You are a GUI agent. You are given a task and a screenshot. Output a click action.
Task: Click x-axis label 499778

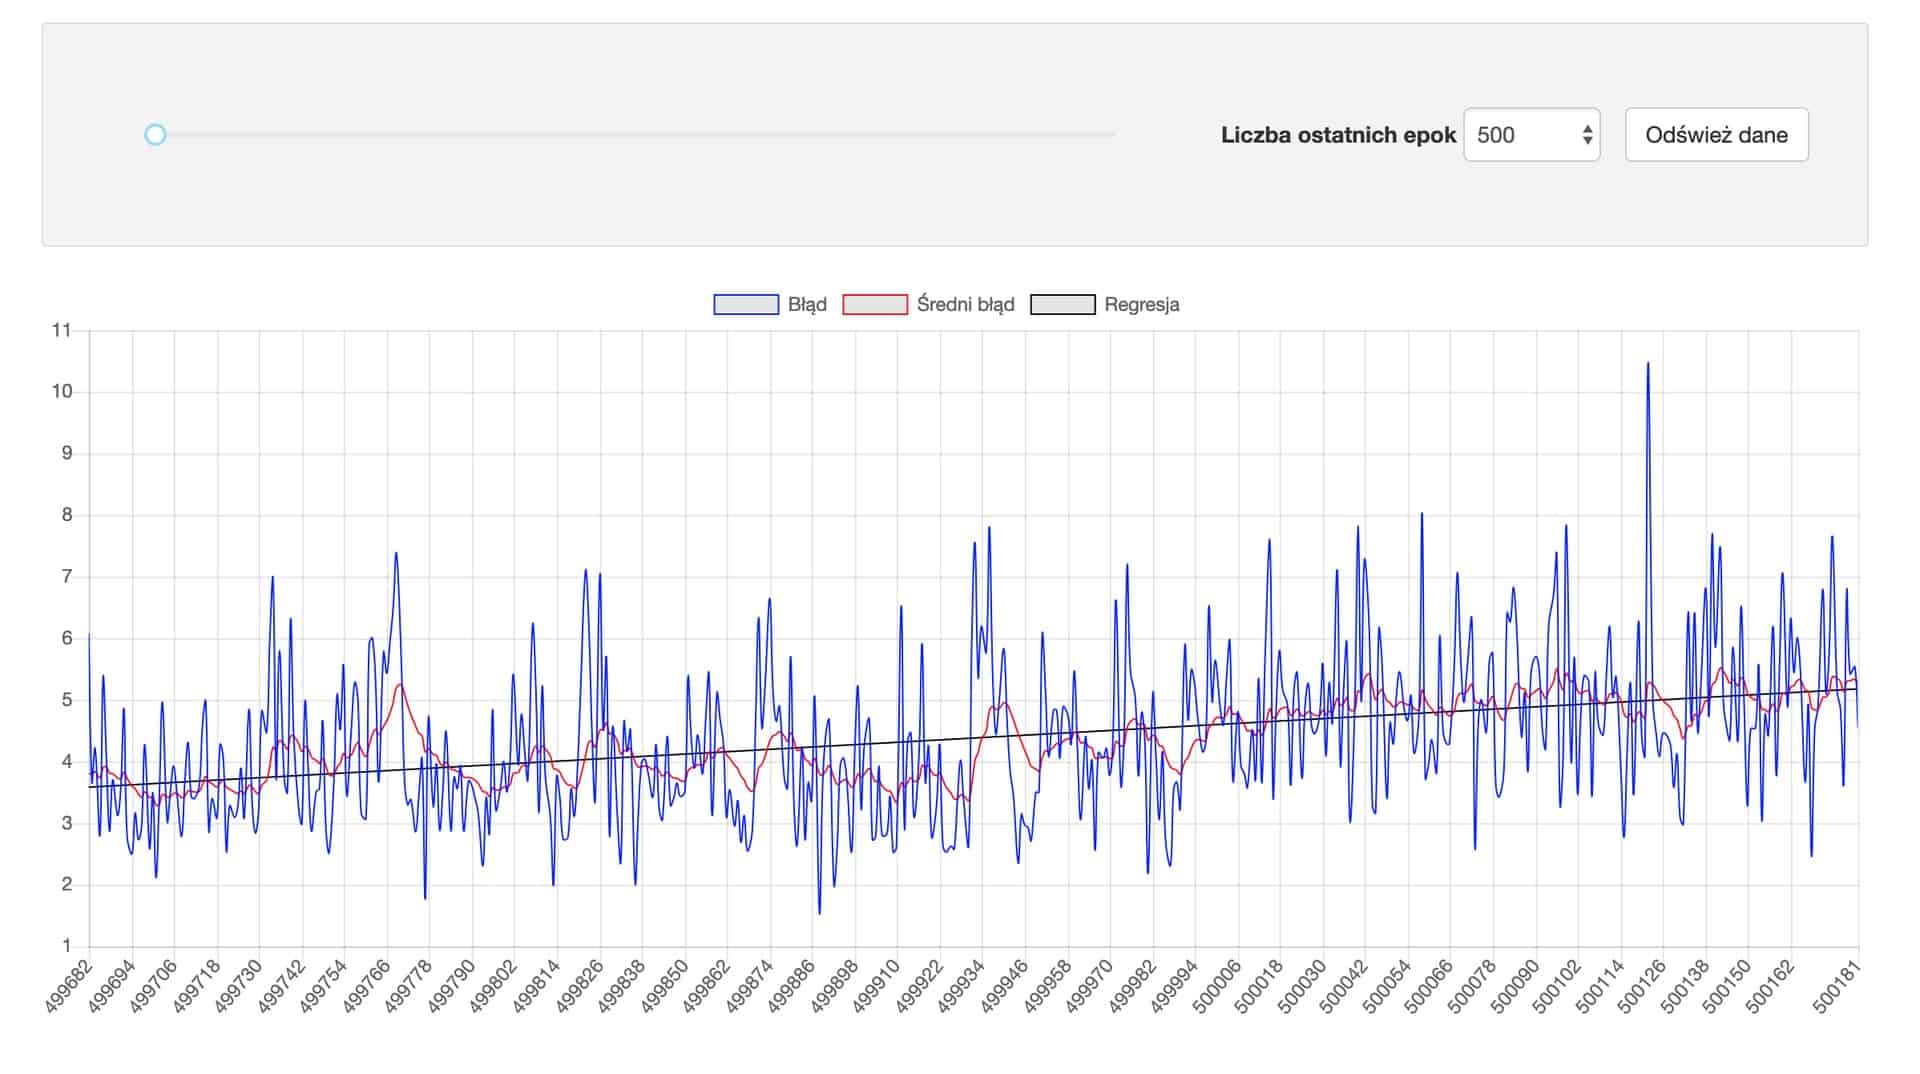(408, 986)
